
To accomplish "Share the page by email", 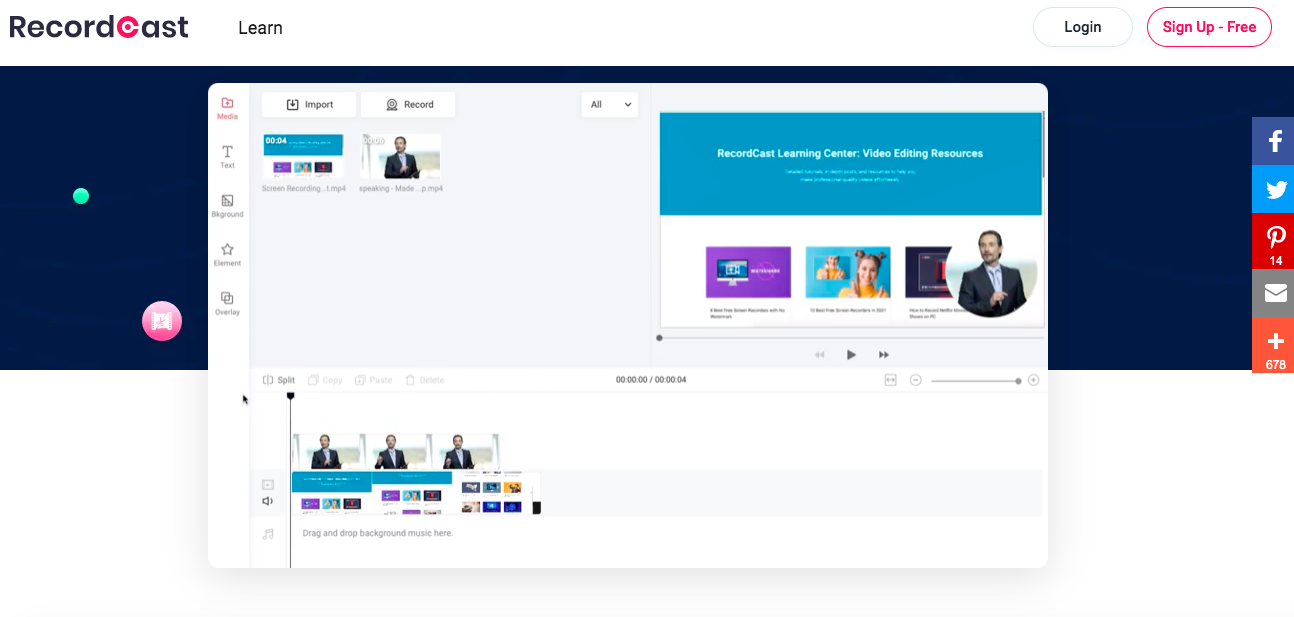I will click(x=1273, y=293).
